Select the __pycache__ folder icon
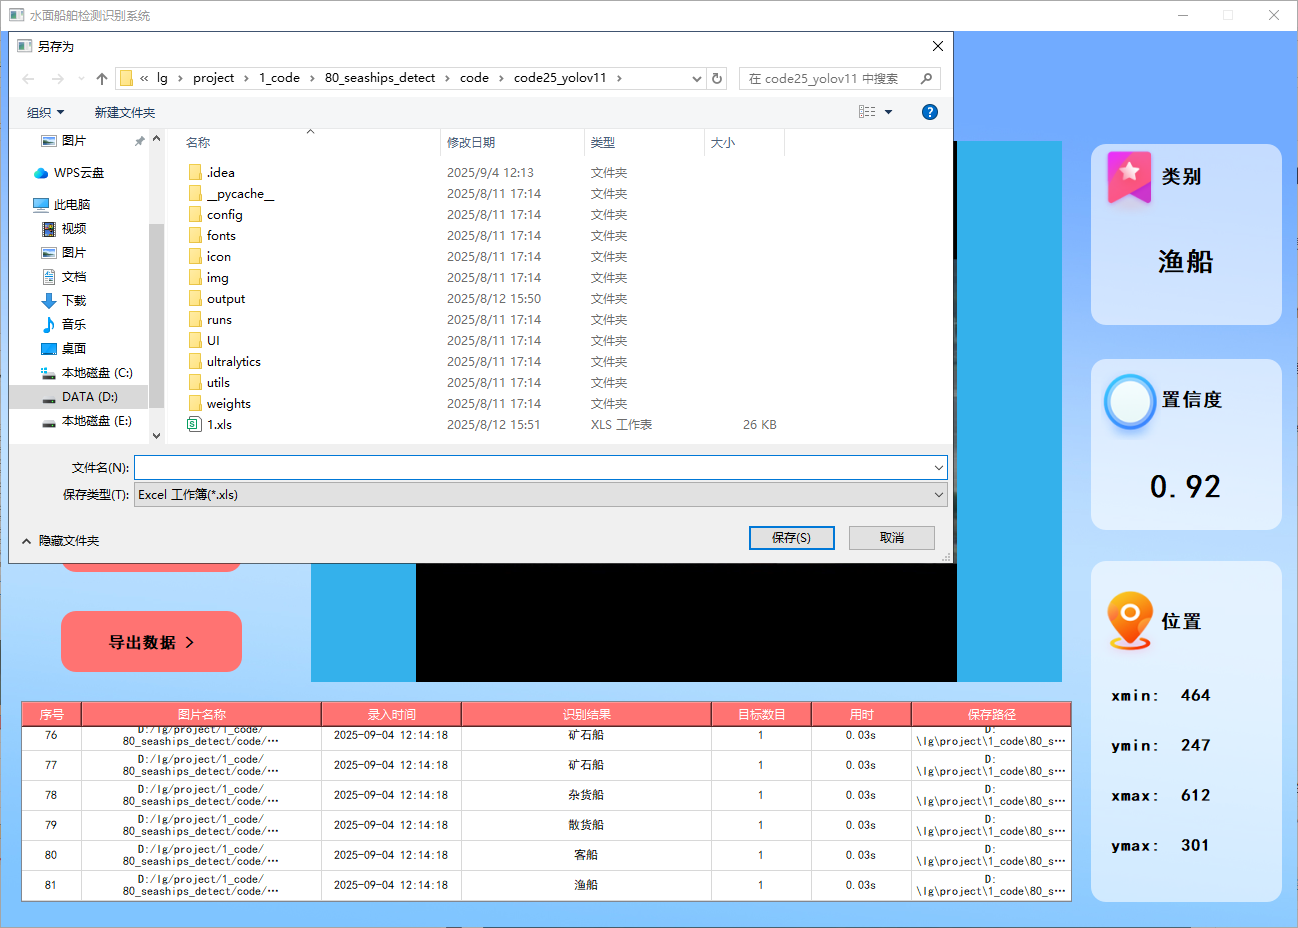The width and height of the screenshot is (1298, 928). click(x=195, y=193)
